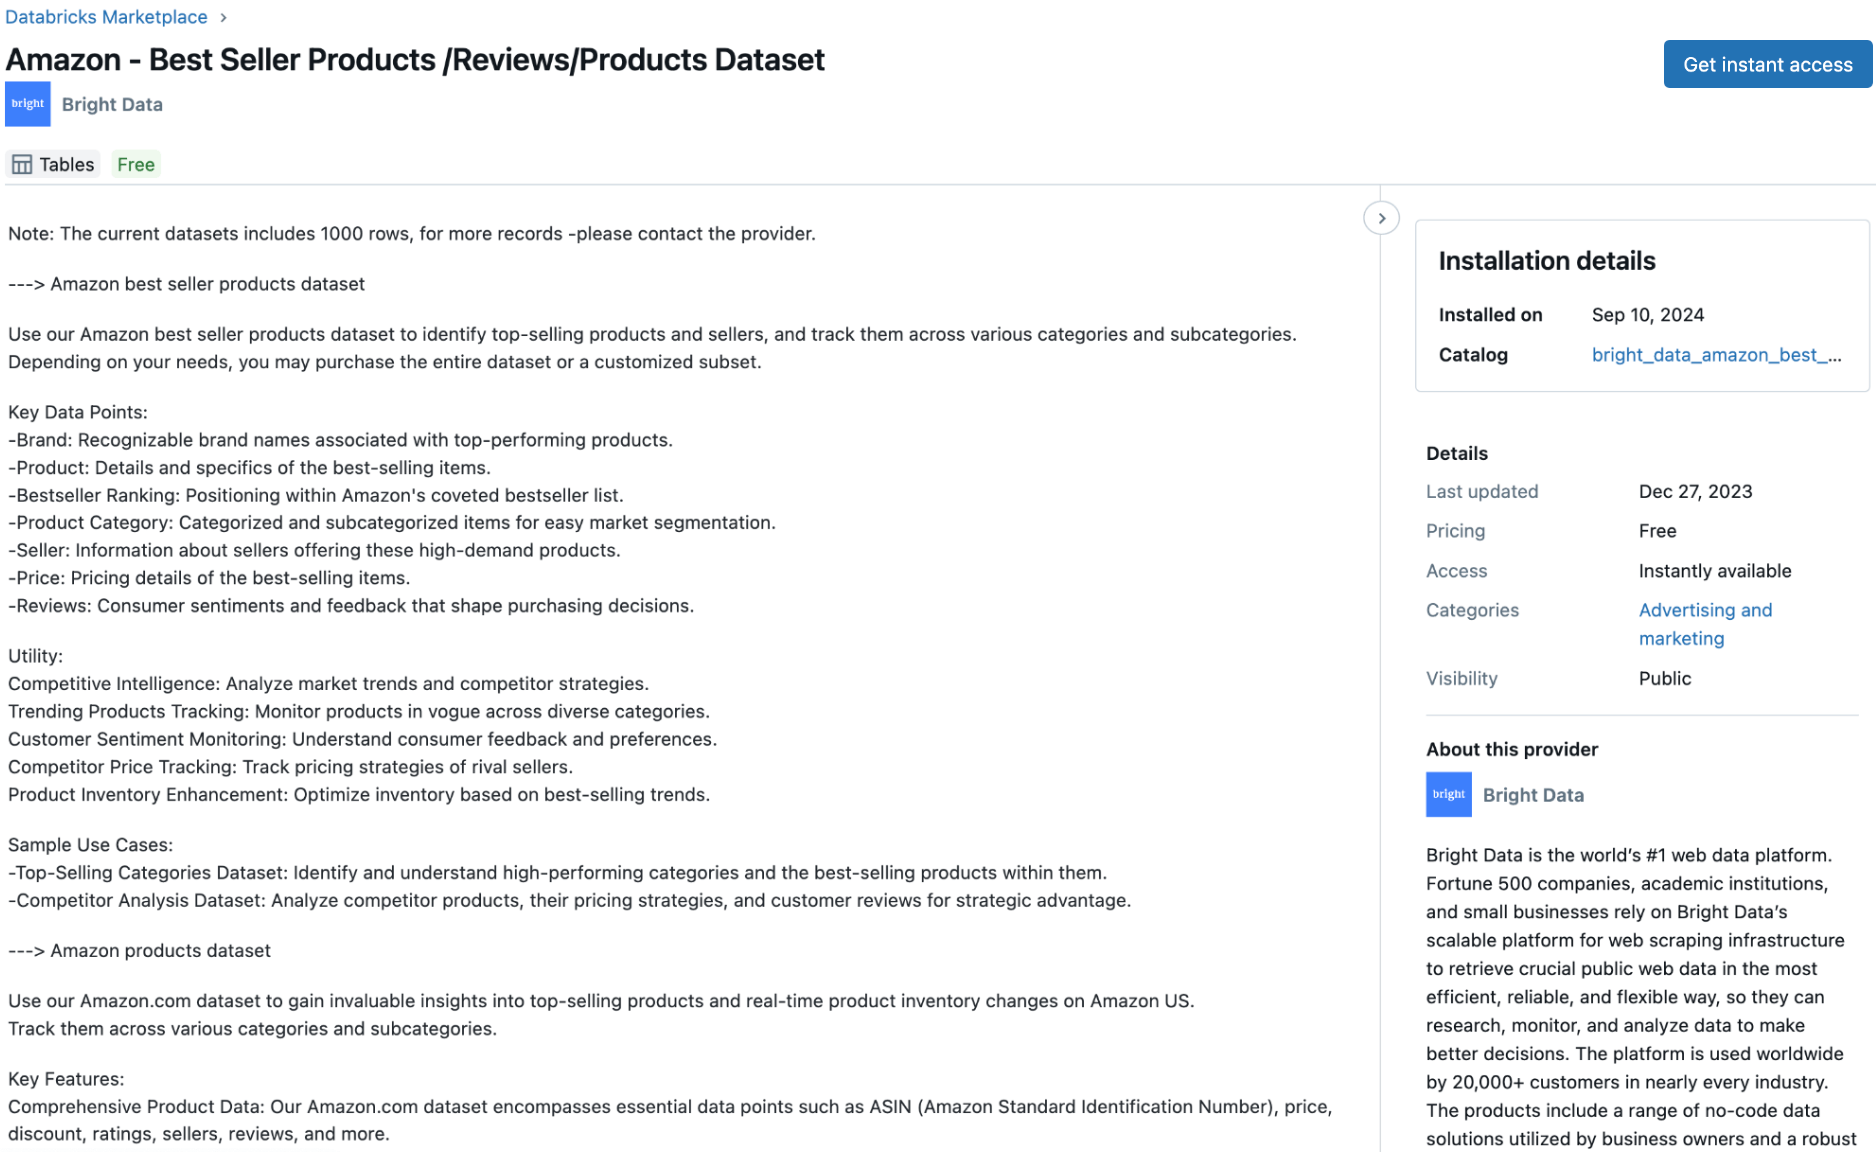This screenshot has height=1152, width=1876.
Task: Open the bright_data_amazon_best catalog link
Action: tap(1715, 355)
